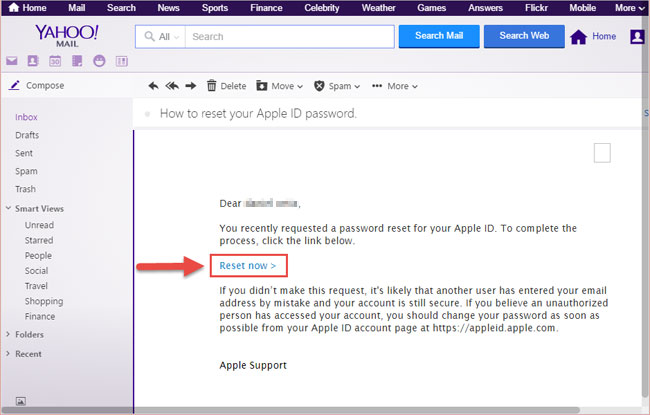Open the Calendar icon showing 30

click(55, 61)
